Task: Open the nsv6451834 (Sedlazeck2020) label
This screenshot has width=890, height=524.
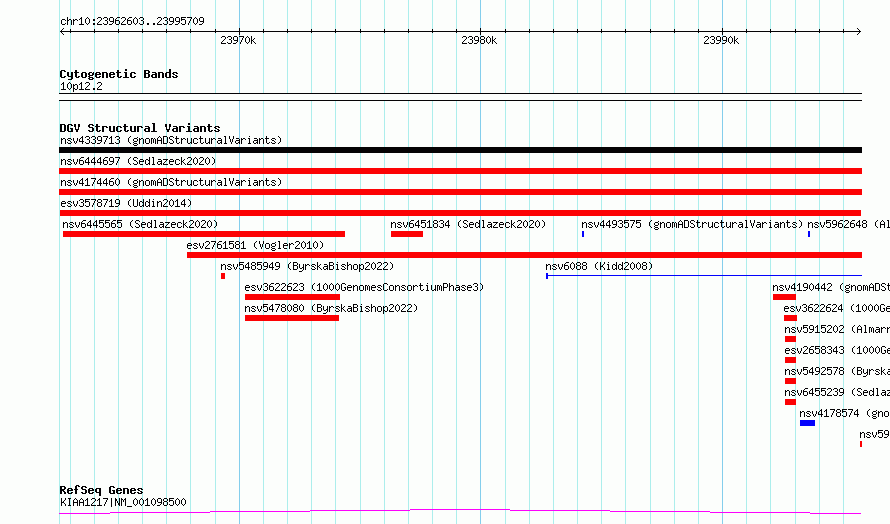Action: [x=468, y=224]
